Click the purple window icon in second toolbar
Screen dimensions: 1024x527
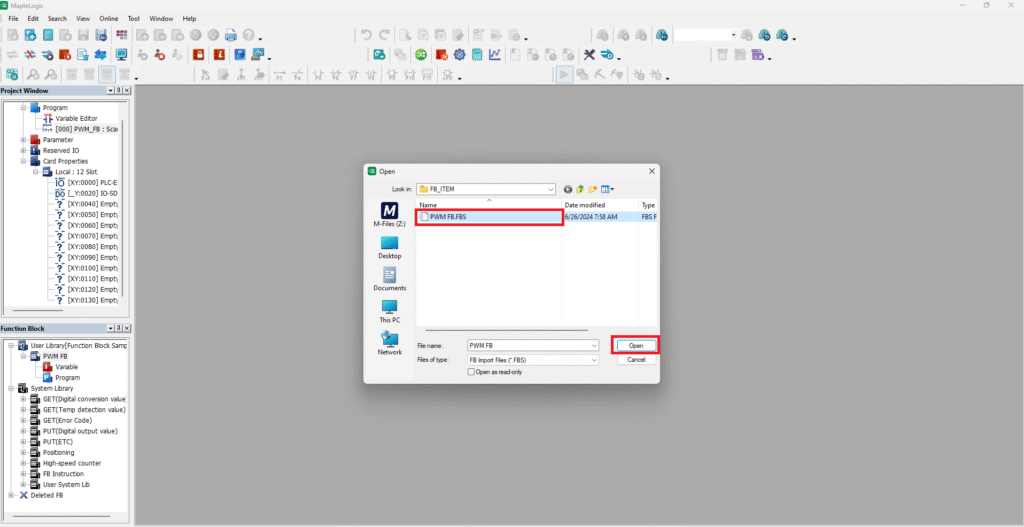pos(758,55)
